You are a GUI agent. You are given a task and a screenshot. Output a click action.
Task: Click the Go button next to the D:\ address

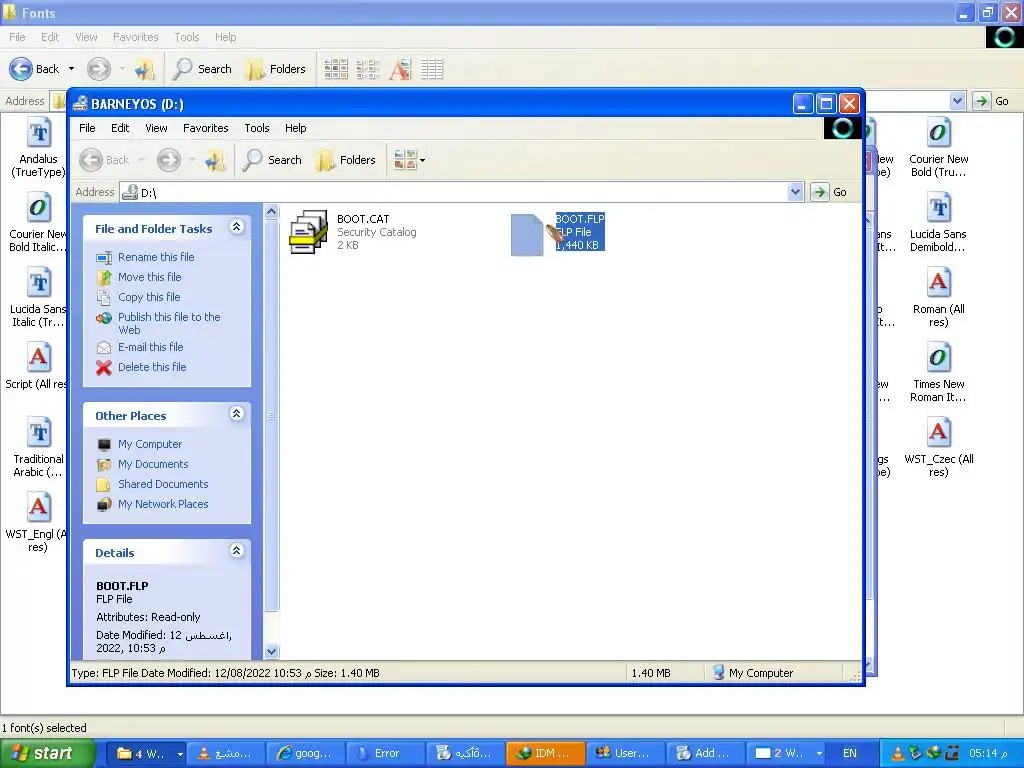pos(829,192)
